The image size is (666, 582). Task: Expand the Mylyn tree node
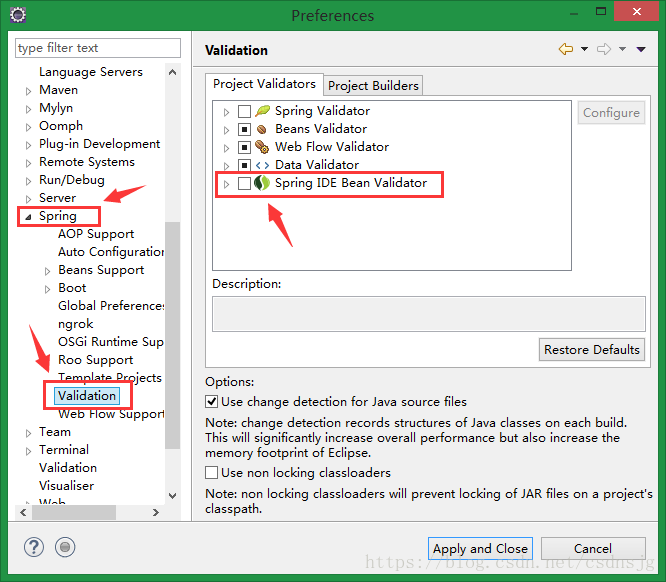point(28,109)
